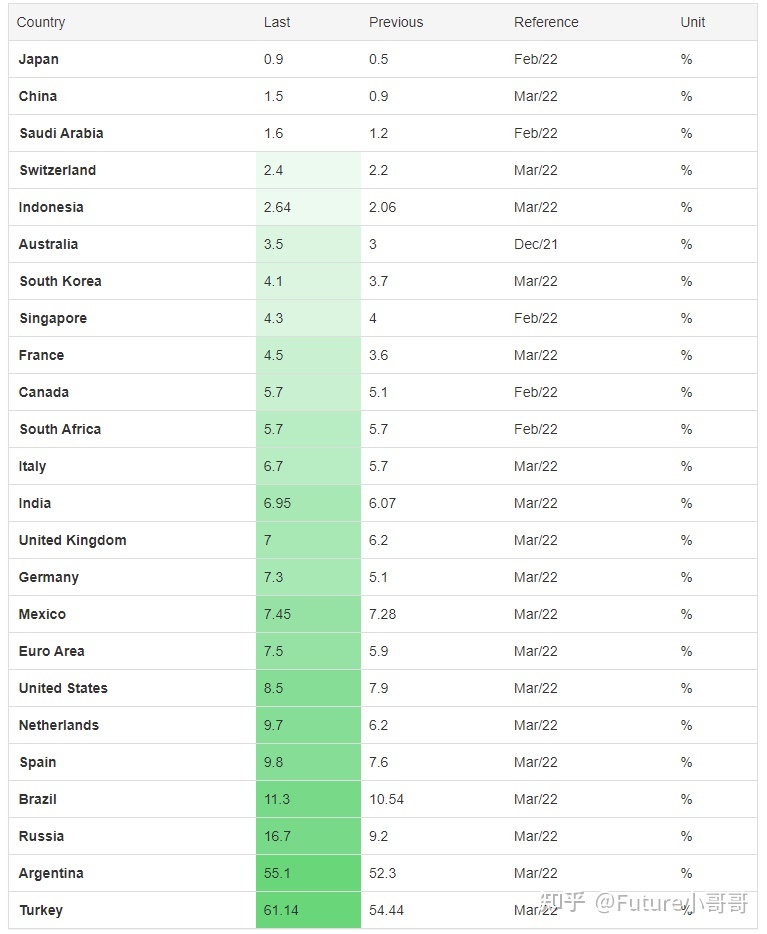Viewport: 767px width, 934px height.
Task: Click the Unit column header
Action: pyautogui.click(x=693, y=22)
